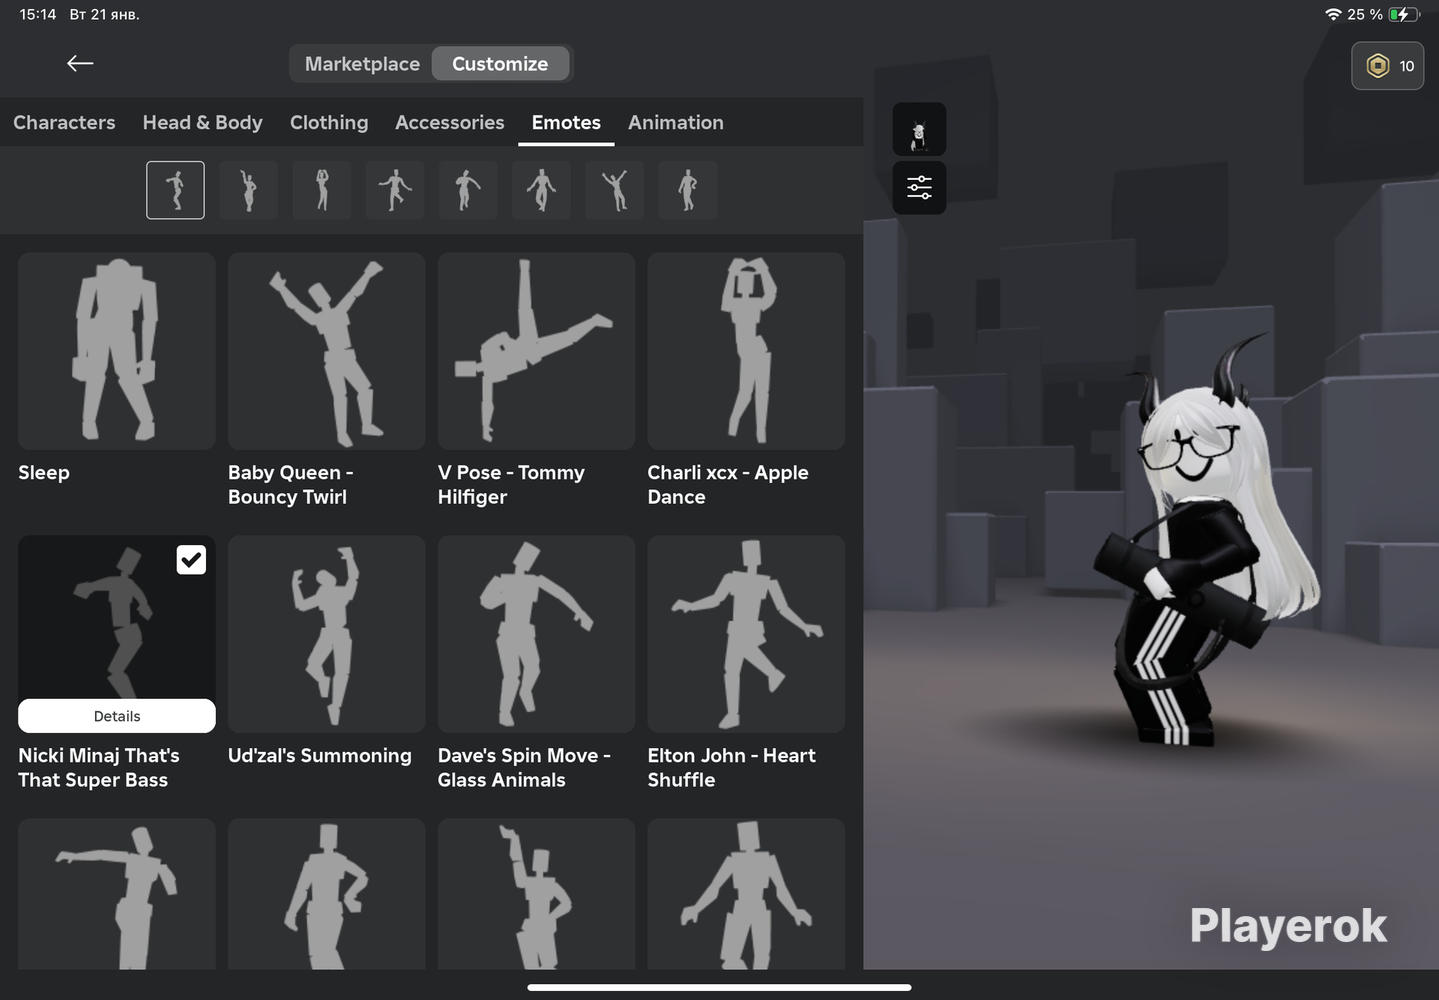Tap the battery charging icon
Image resolution: width=1439 pixels, height=1000 pixels.
click(x=1404, y=14)
